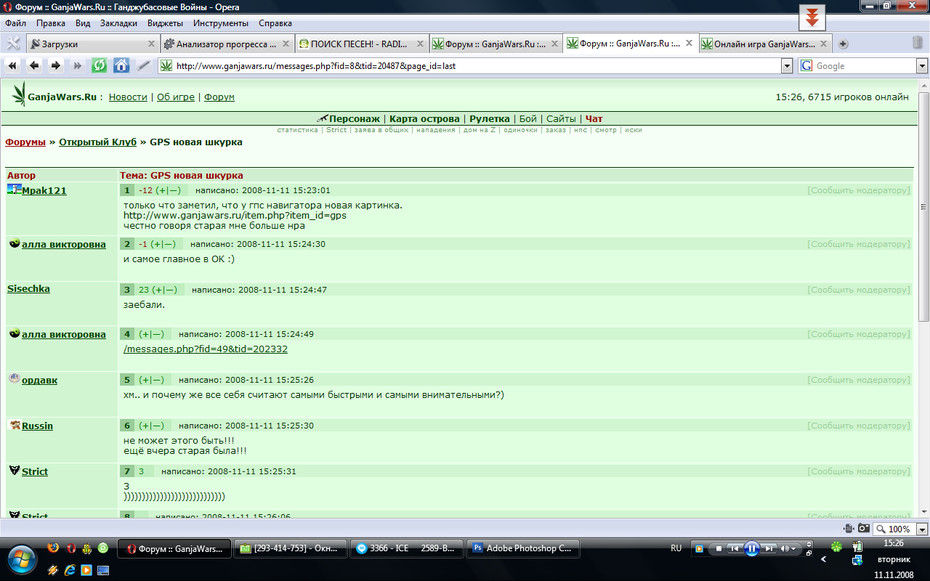
Task: Click the GanjaWars leaf logo
Action: click(19, 94)
